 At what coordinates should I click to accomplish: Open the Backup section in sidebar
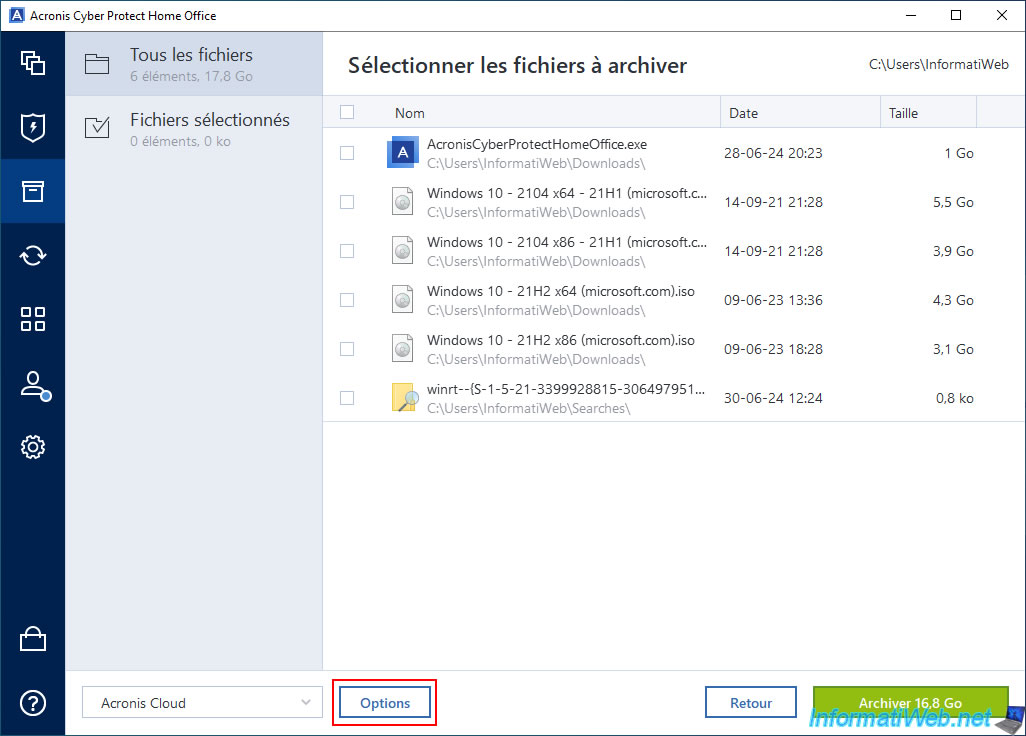(32, 62)
